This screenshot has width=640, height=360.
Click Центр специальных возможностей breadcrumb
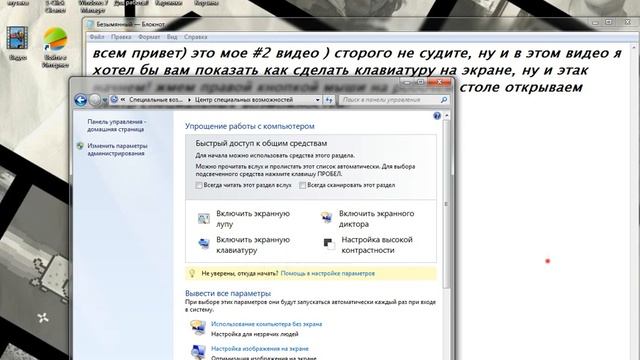(244, 100)
